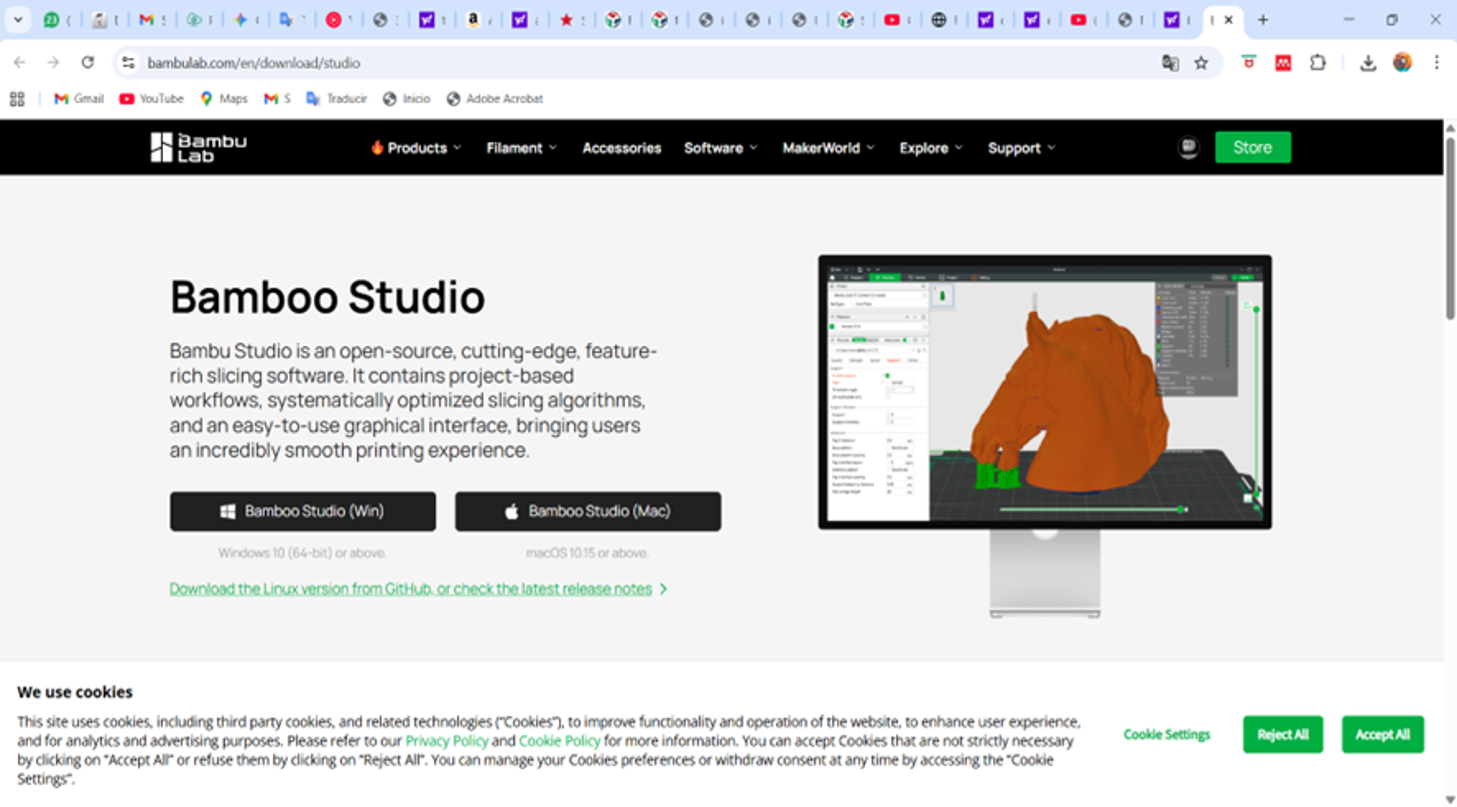Switch to the Gmail browser tab
This screenshot has height=807, width=1457.
tap(149, 20)
